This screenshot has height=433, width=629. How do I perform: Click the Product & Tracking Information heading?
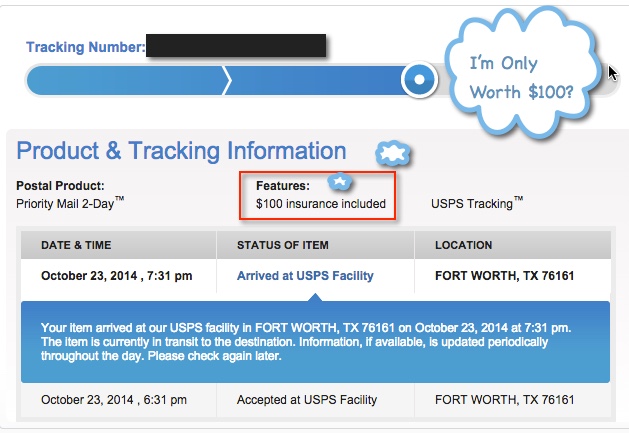click(181, 151)
